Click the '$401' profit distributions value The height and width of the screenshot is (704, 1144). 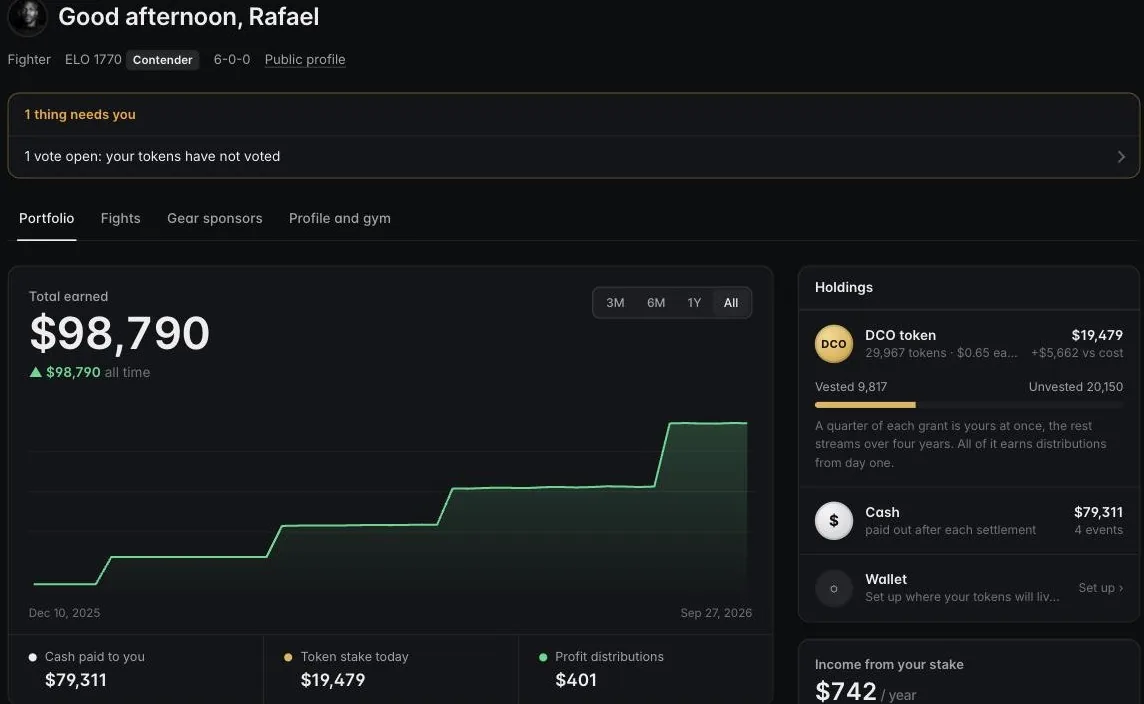[x=576, y=680]
